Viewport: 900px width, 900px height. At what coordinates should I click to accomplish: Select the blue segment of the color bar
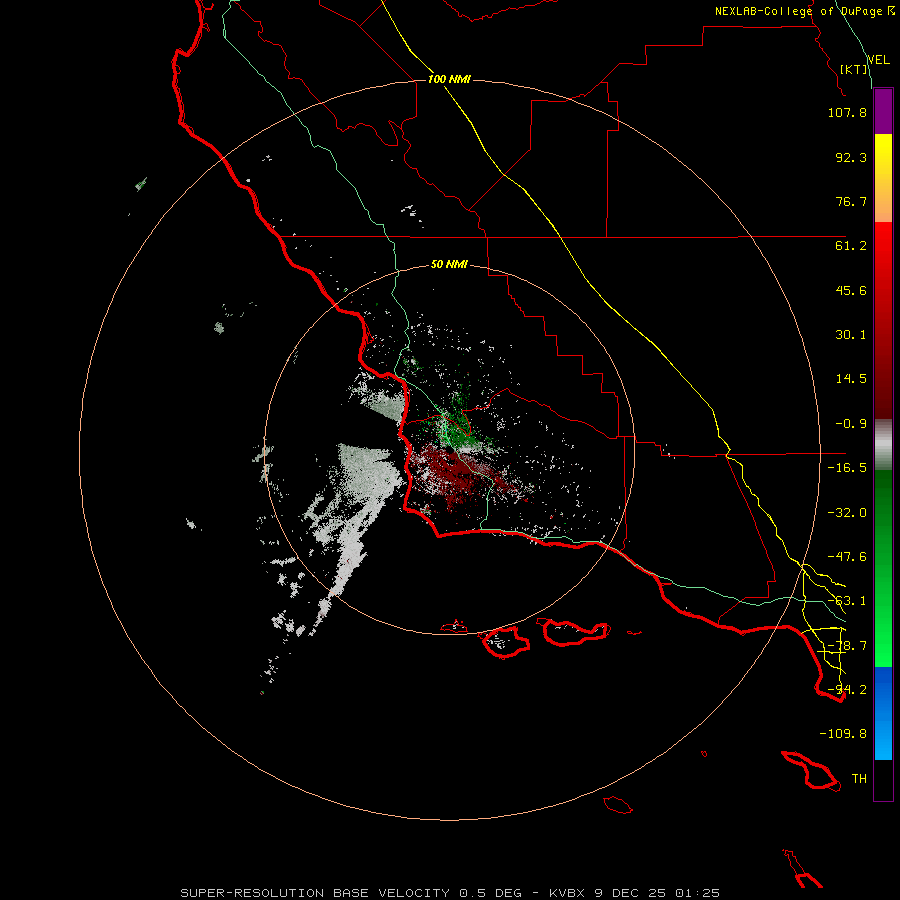[883, 713]
